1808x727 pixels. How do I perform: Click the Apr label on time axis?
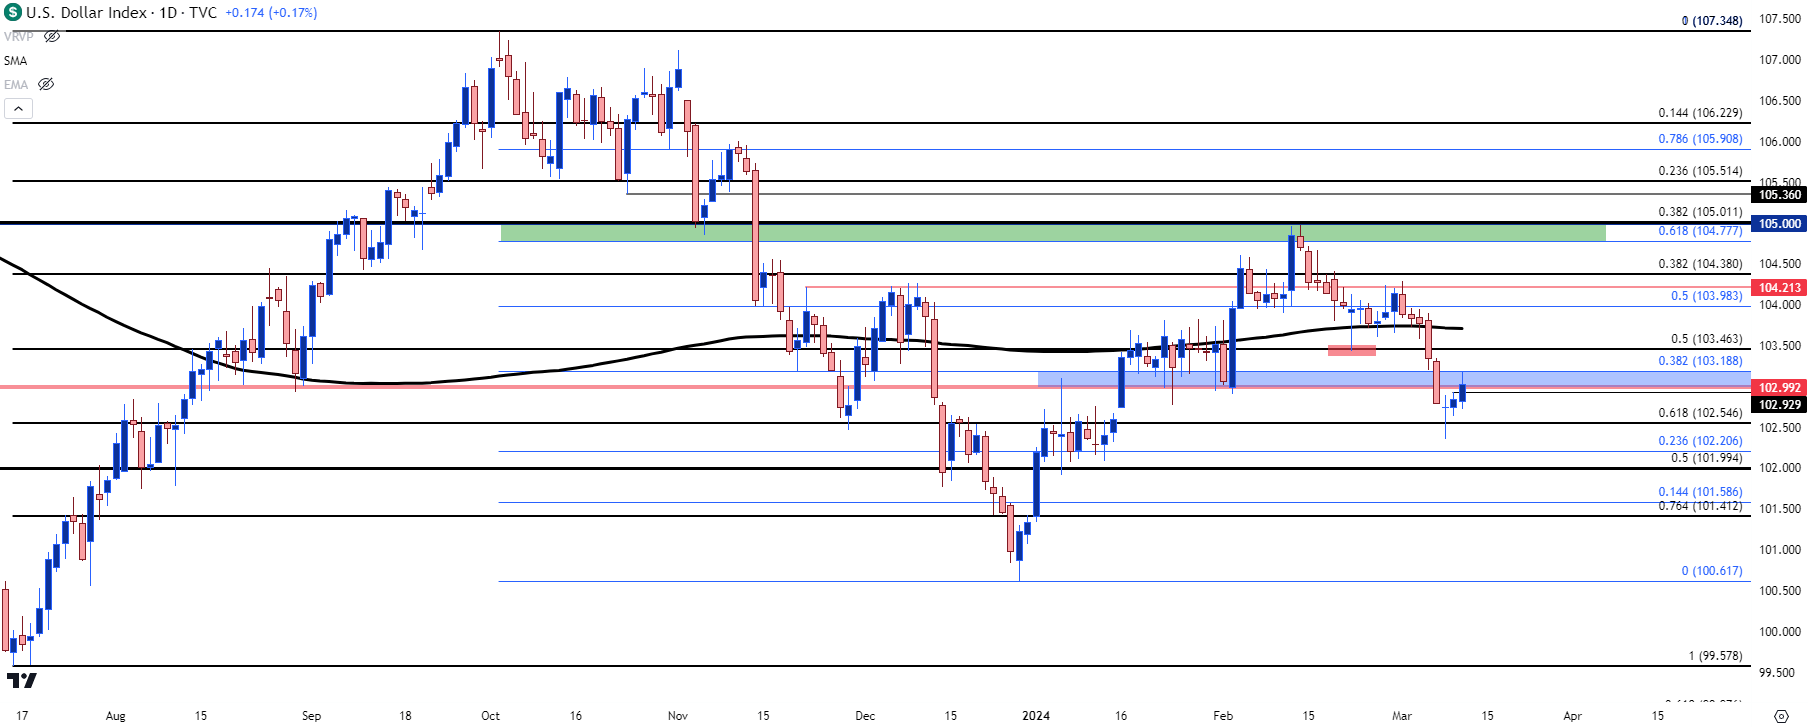click(1573, 716)
